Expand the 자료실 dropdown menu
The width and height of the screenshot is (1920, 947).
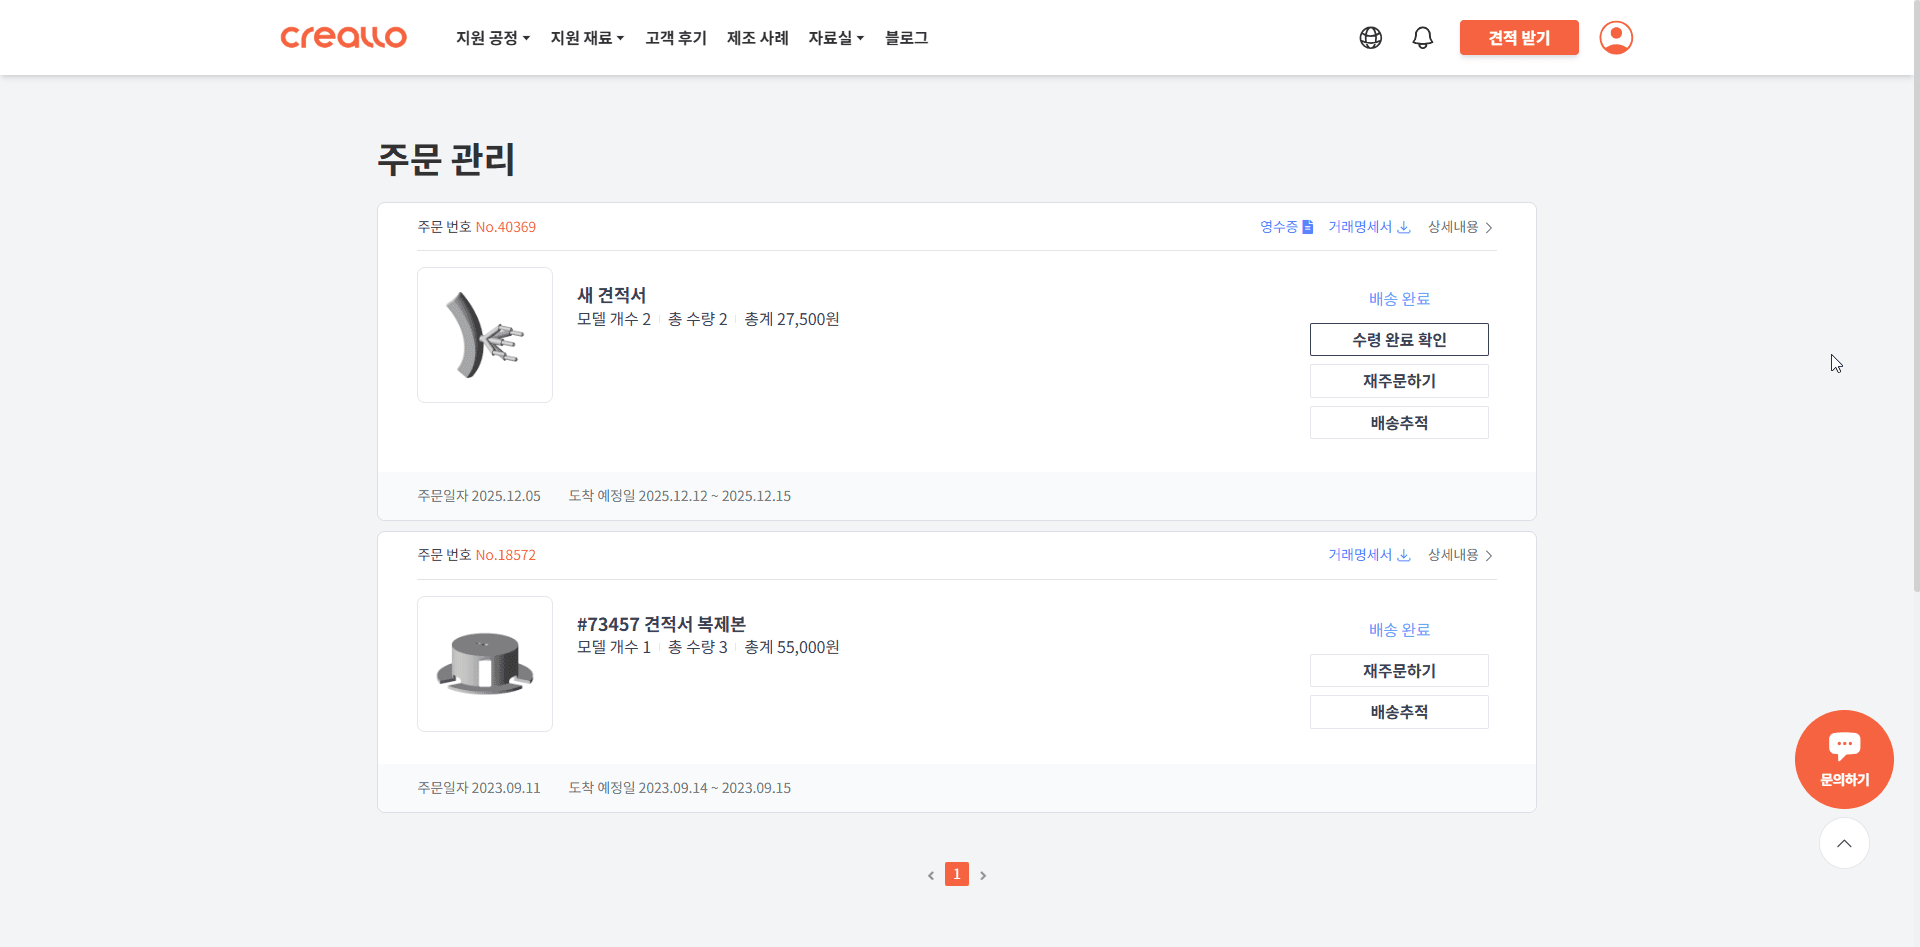[x=836, y=38]
